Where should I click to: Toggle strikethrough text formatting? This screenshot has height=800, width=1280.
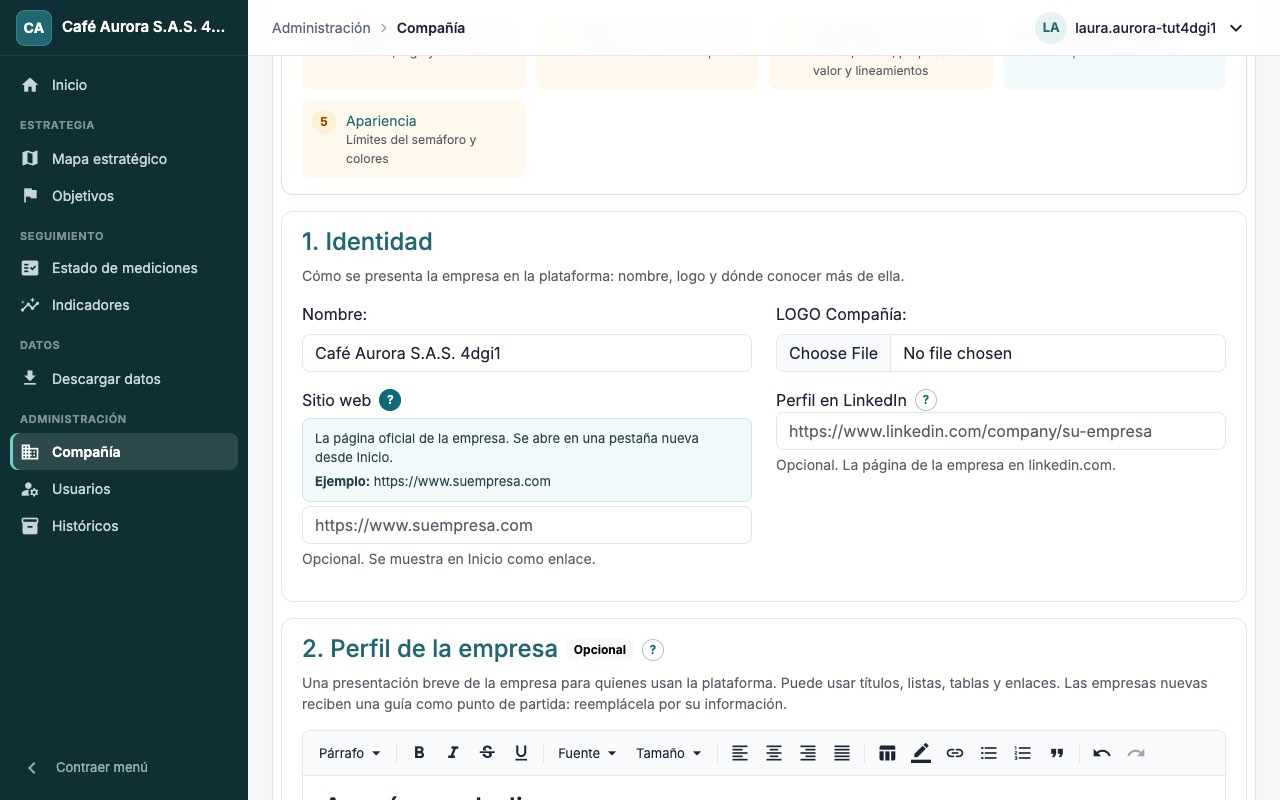coord(487,753)
